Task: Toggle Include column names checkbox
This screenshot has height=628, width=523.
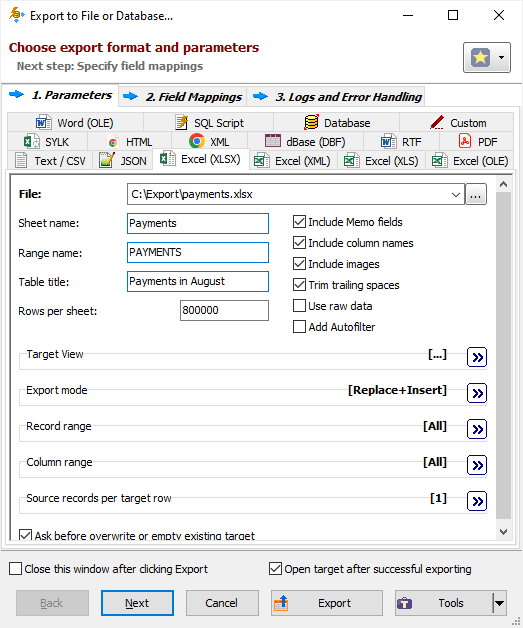Action: pos(299,243)
